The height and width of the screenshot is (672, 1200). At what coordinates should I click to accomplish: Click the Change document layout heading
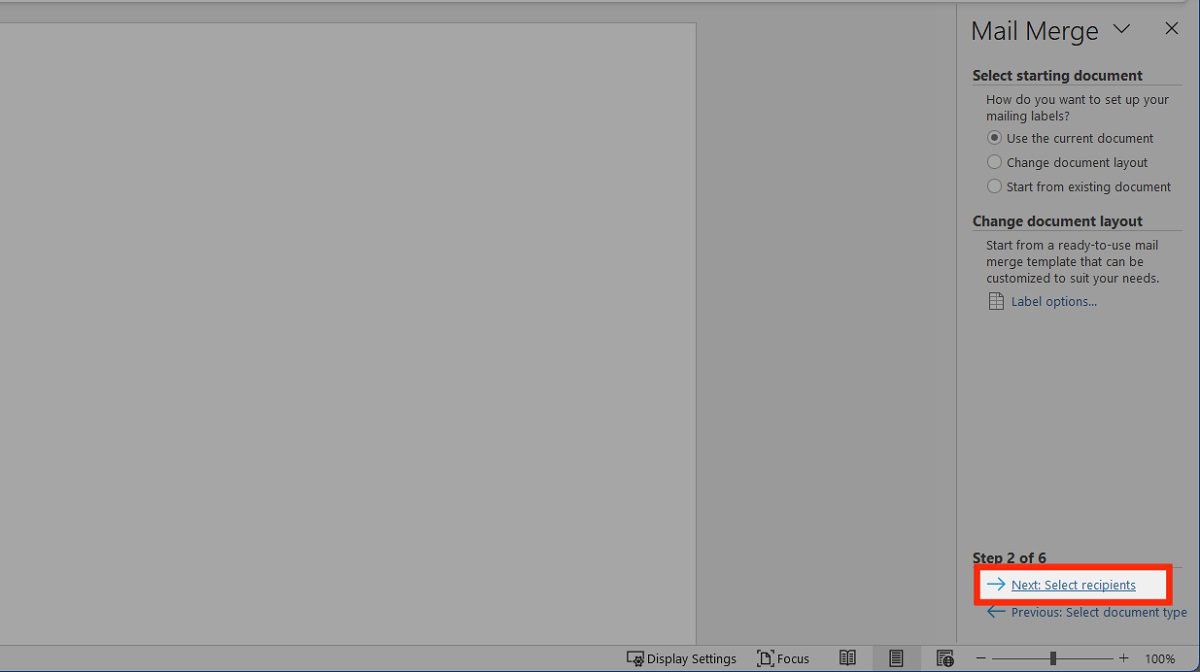coord(1057,221)
